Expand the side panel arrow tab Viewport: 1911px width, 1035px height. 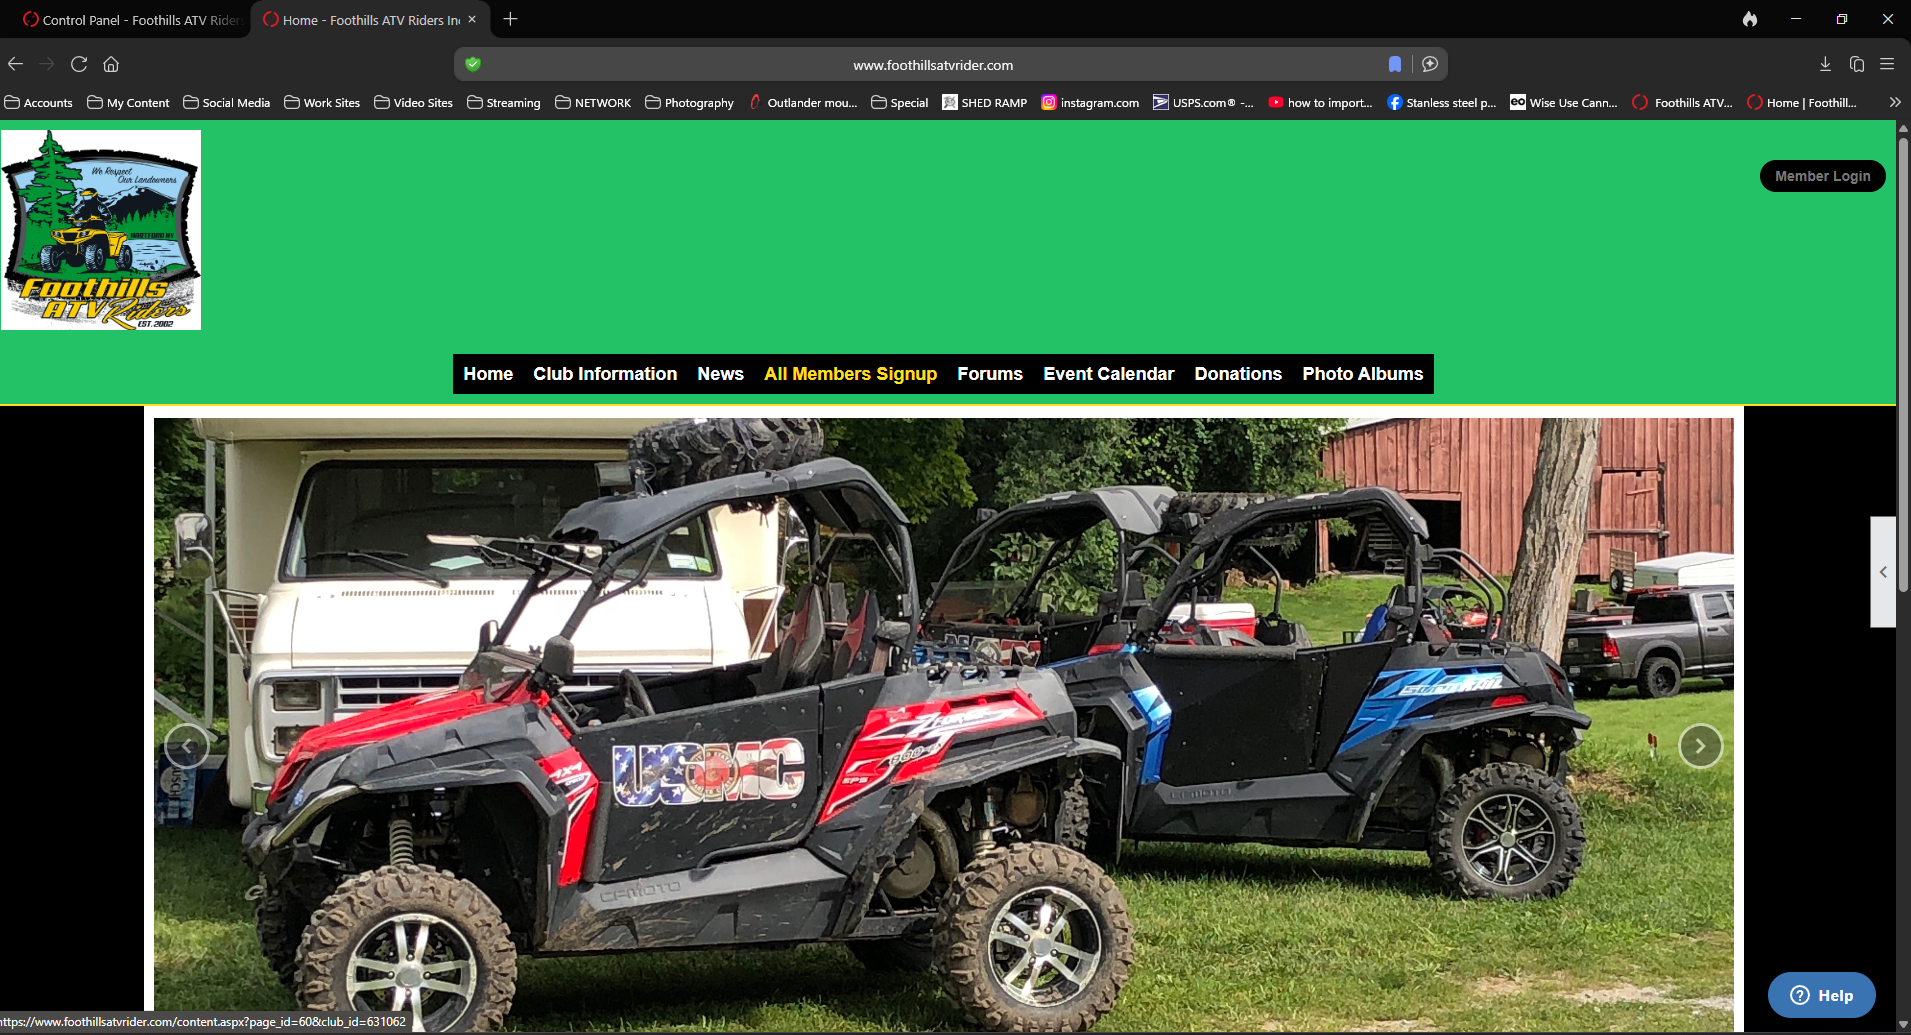coord(1883,572)
